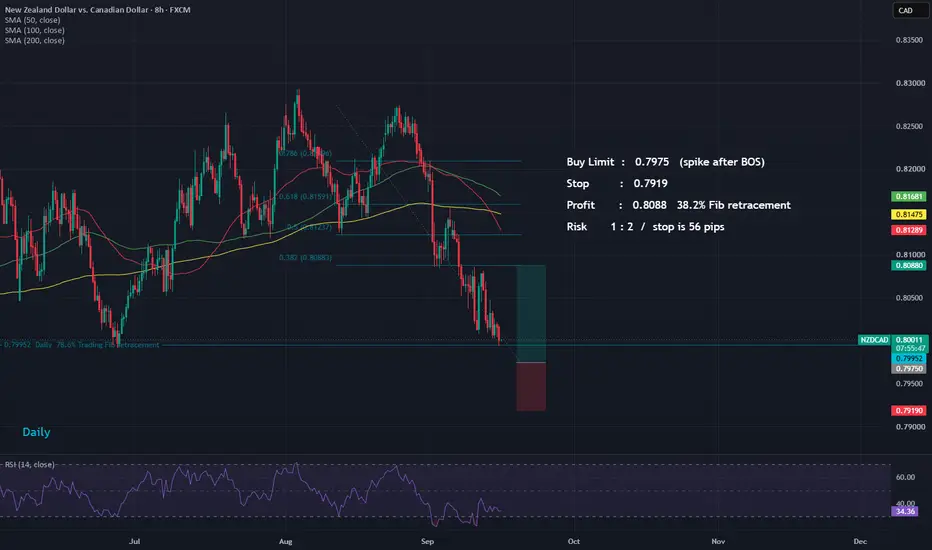The height and width of the screenshot is (550, 932).
Task: Click the Nov label on time axis
Action: click(x=718, y=541)
